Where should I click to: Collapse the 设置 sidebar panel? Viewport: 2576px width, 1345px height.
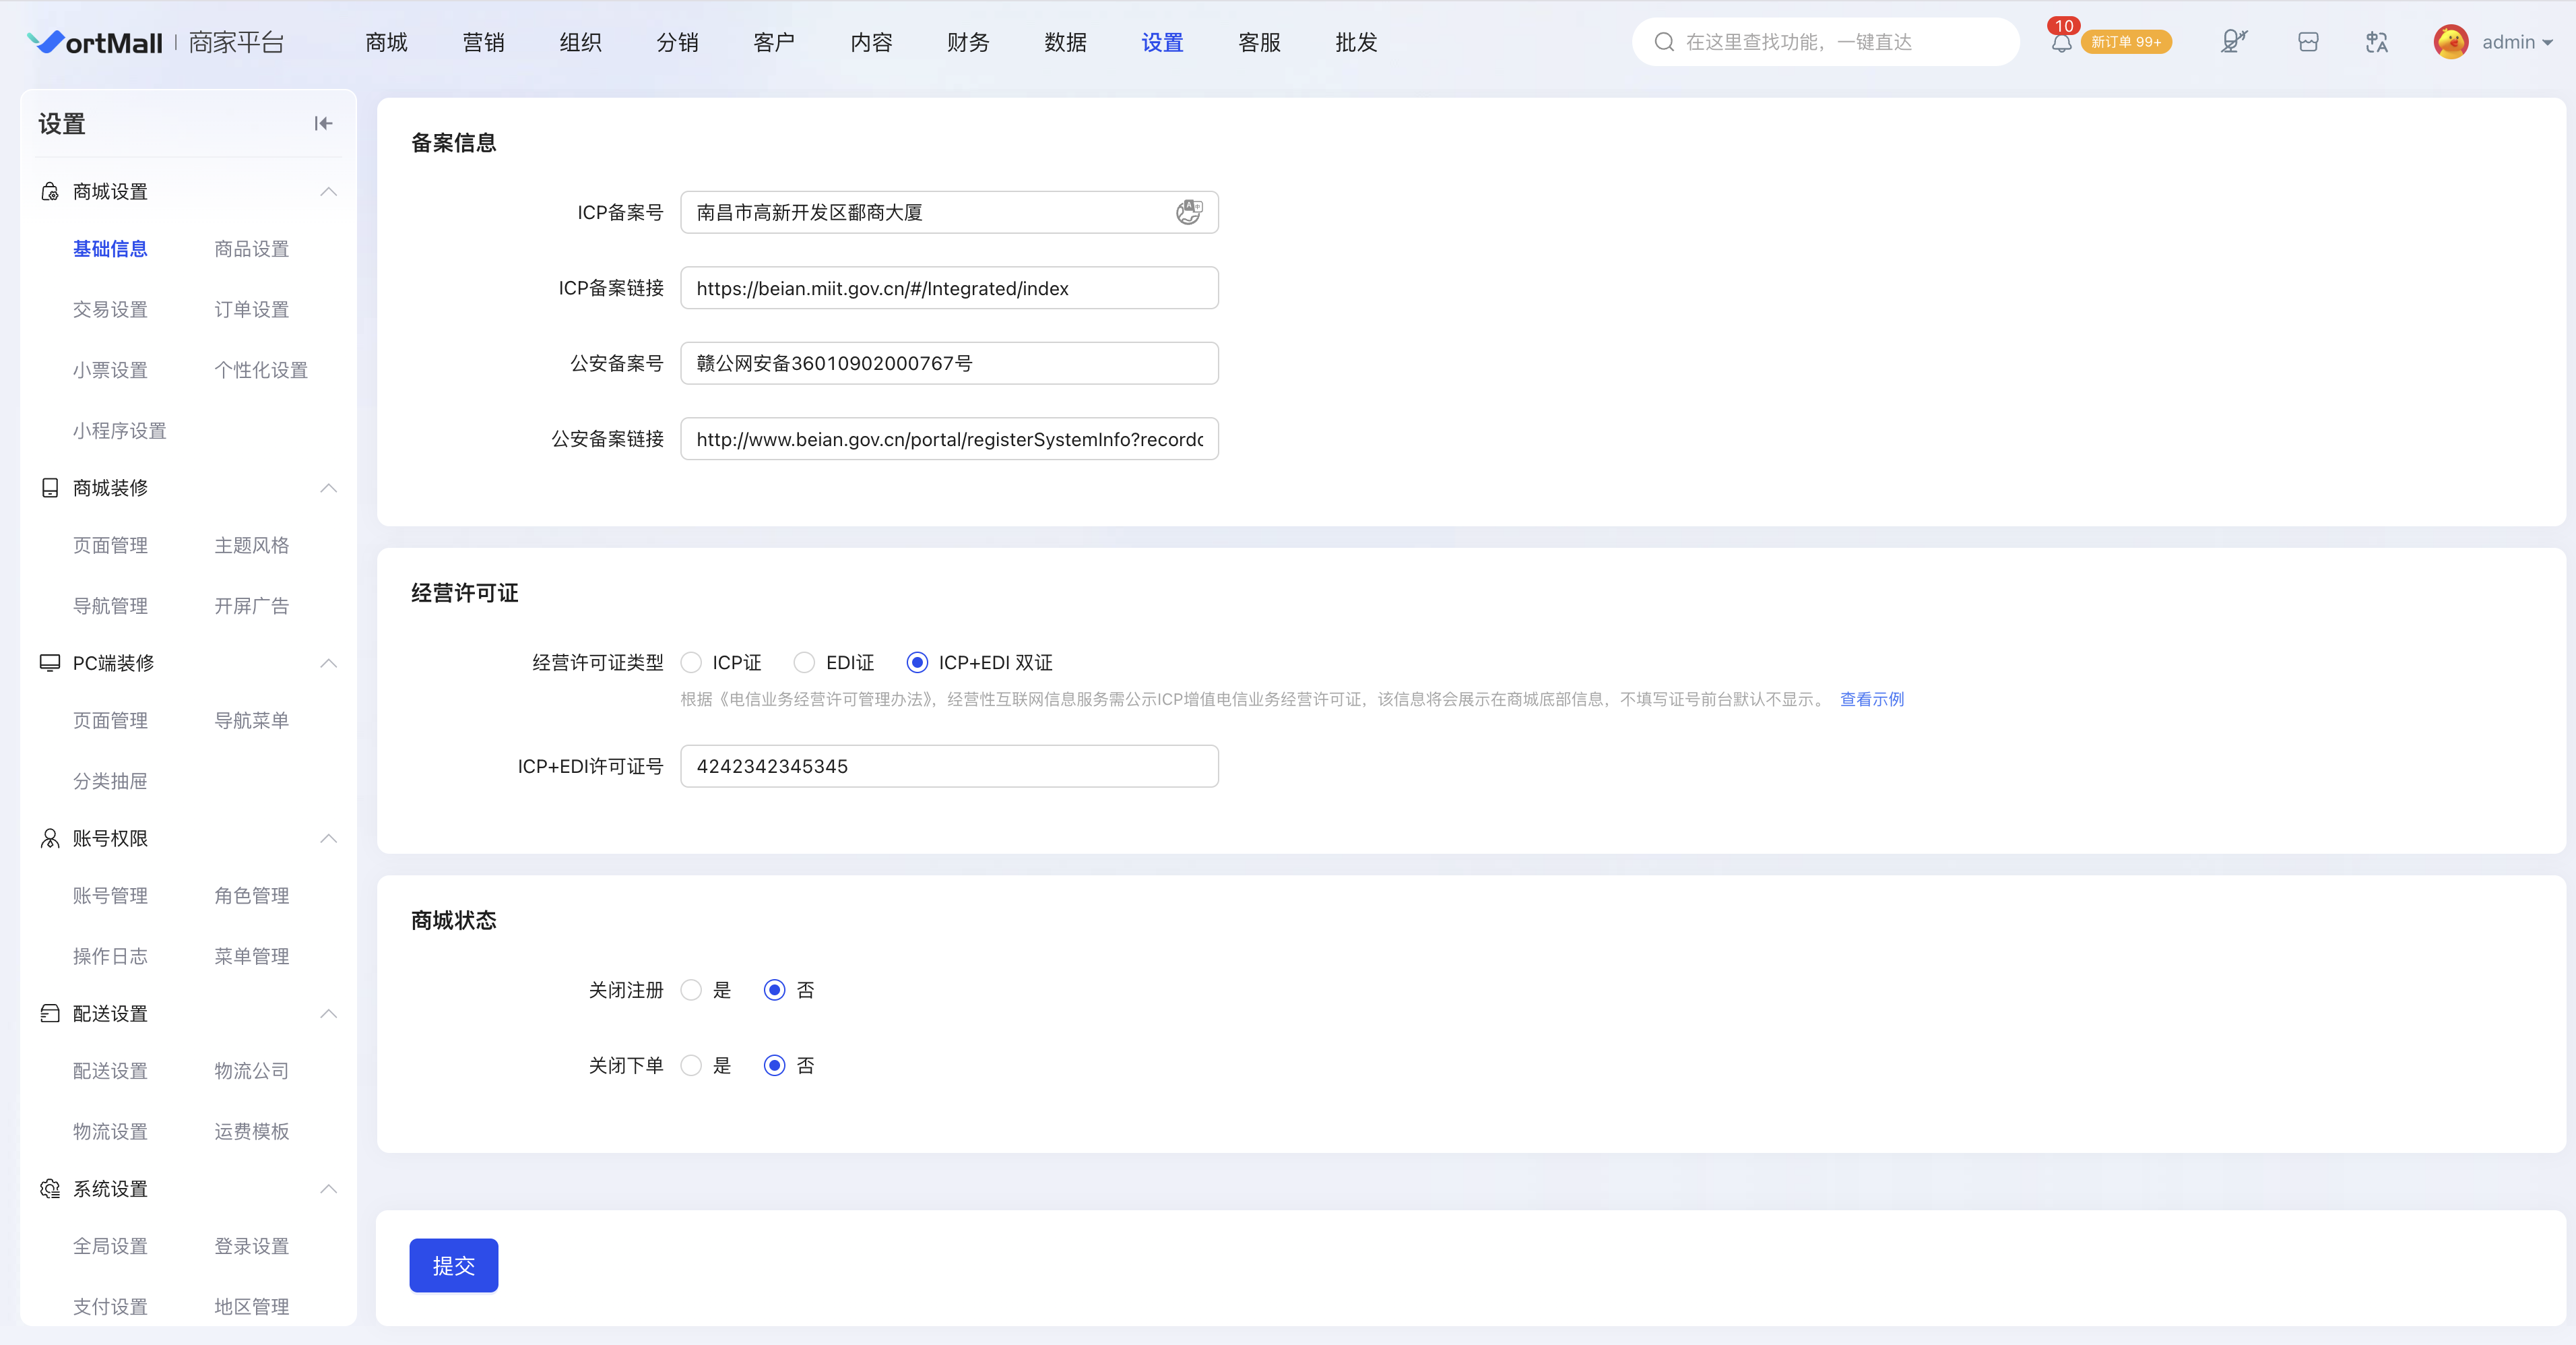pyautogui.click(x=323, y=123)
